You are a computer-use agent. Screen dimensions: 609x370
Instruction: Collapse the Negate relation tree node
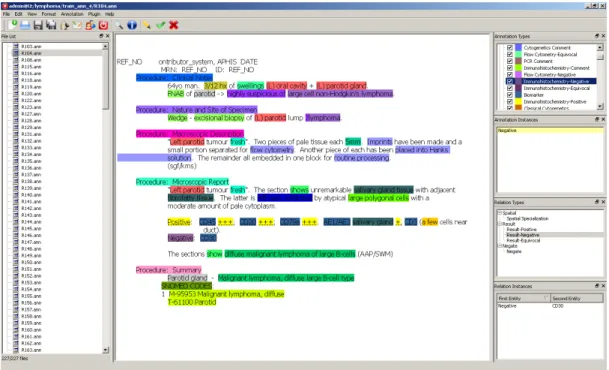500,246
